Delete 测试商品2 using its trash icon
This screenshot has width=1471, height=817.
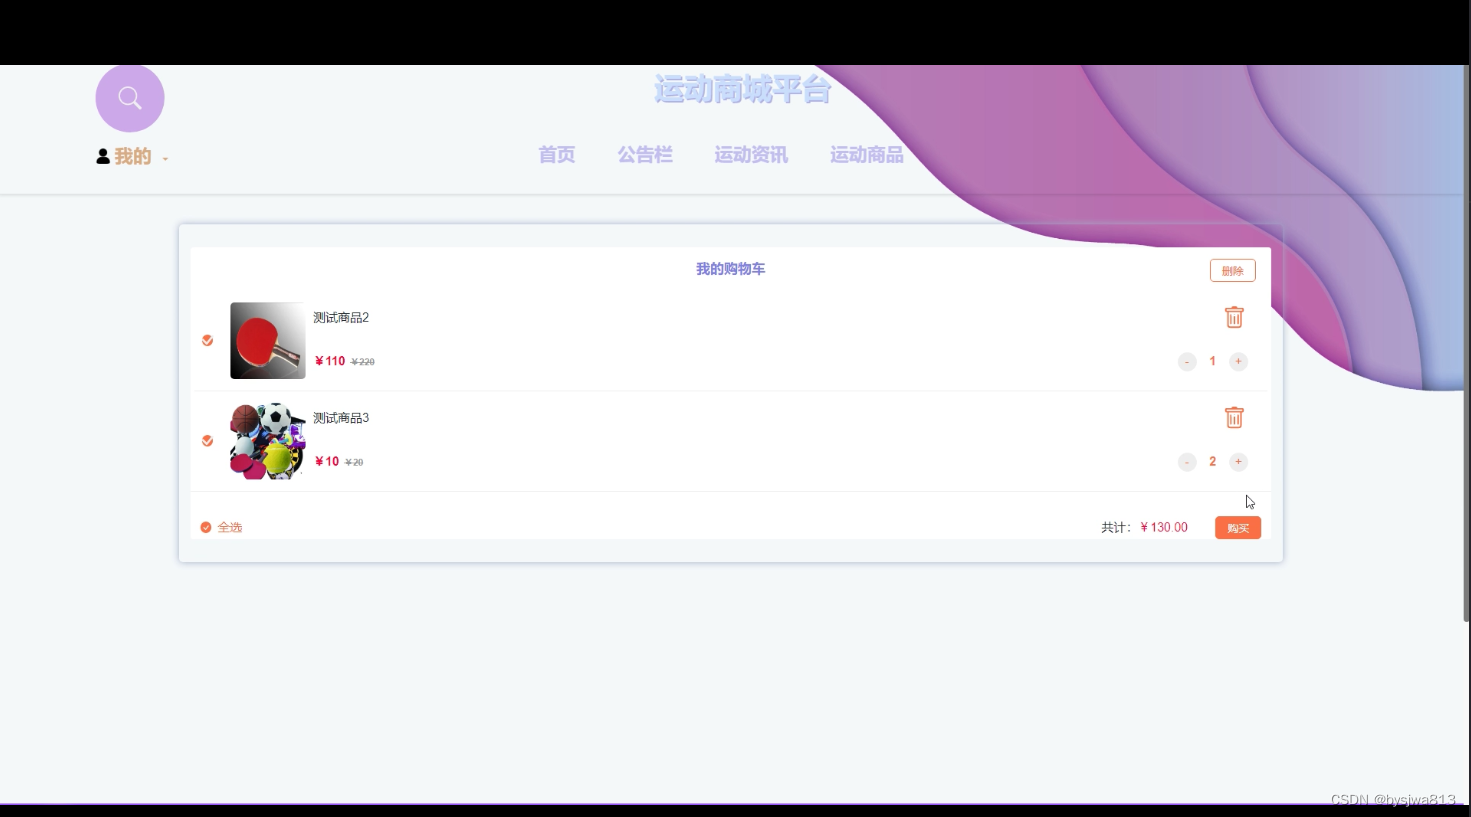(x=1234, y=317)
